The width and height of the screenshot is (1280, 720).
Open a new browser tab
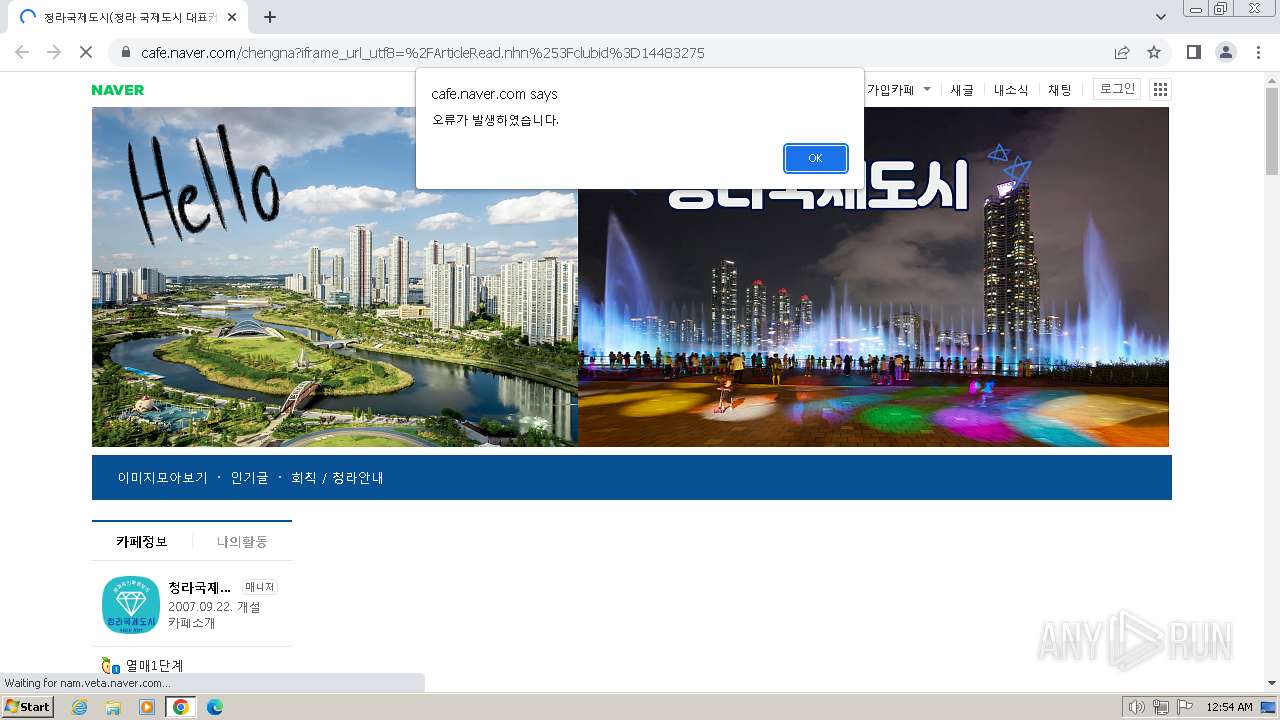tap(270, 17)
